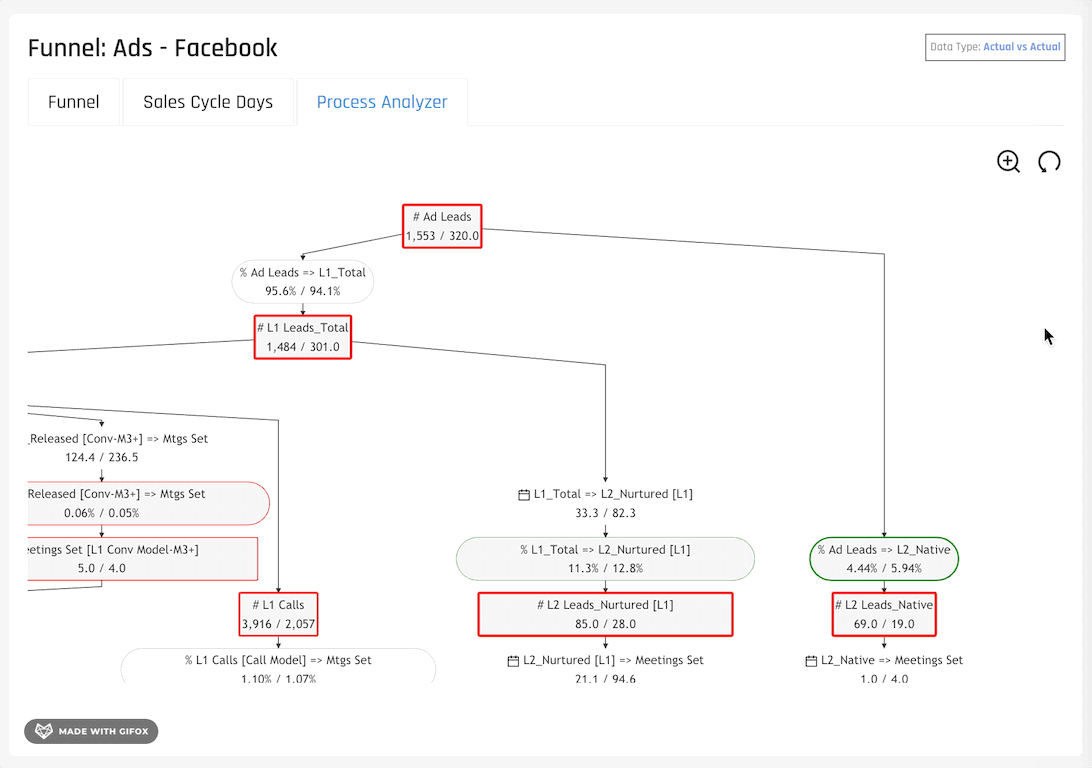Open the Funnel tab
1092x768 pixels.
[x=74, y=102]
